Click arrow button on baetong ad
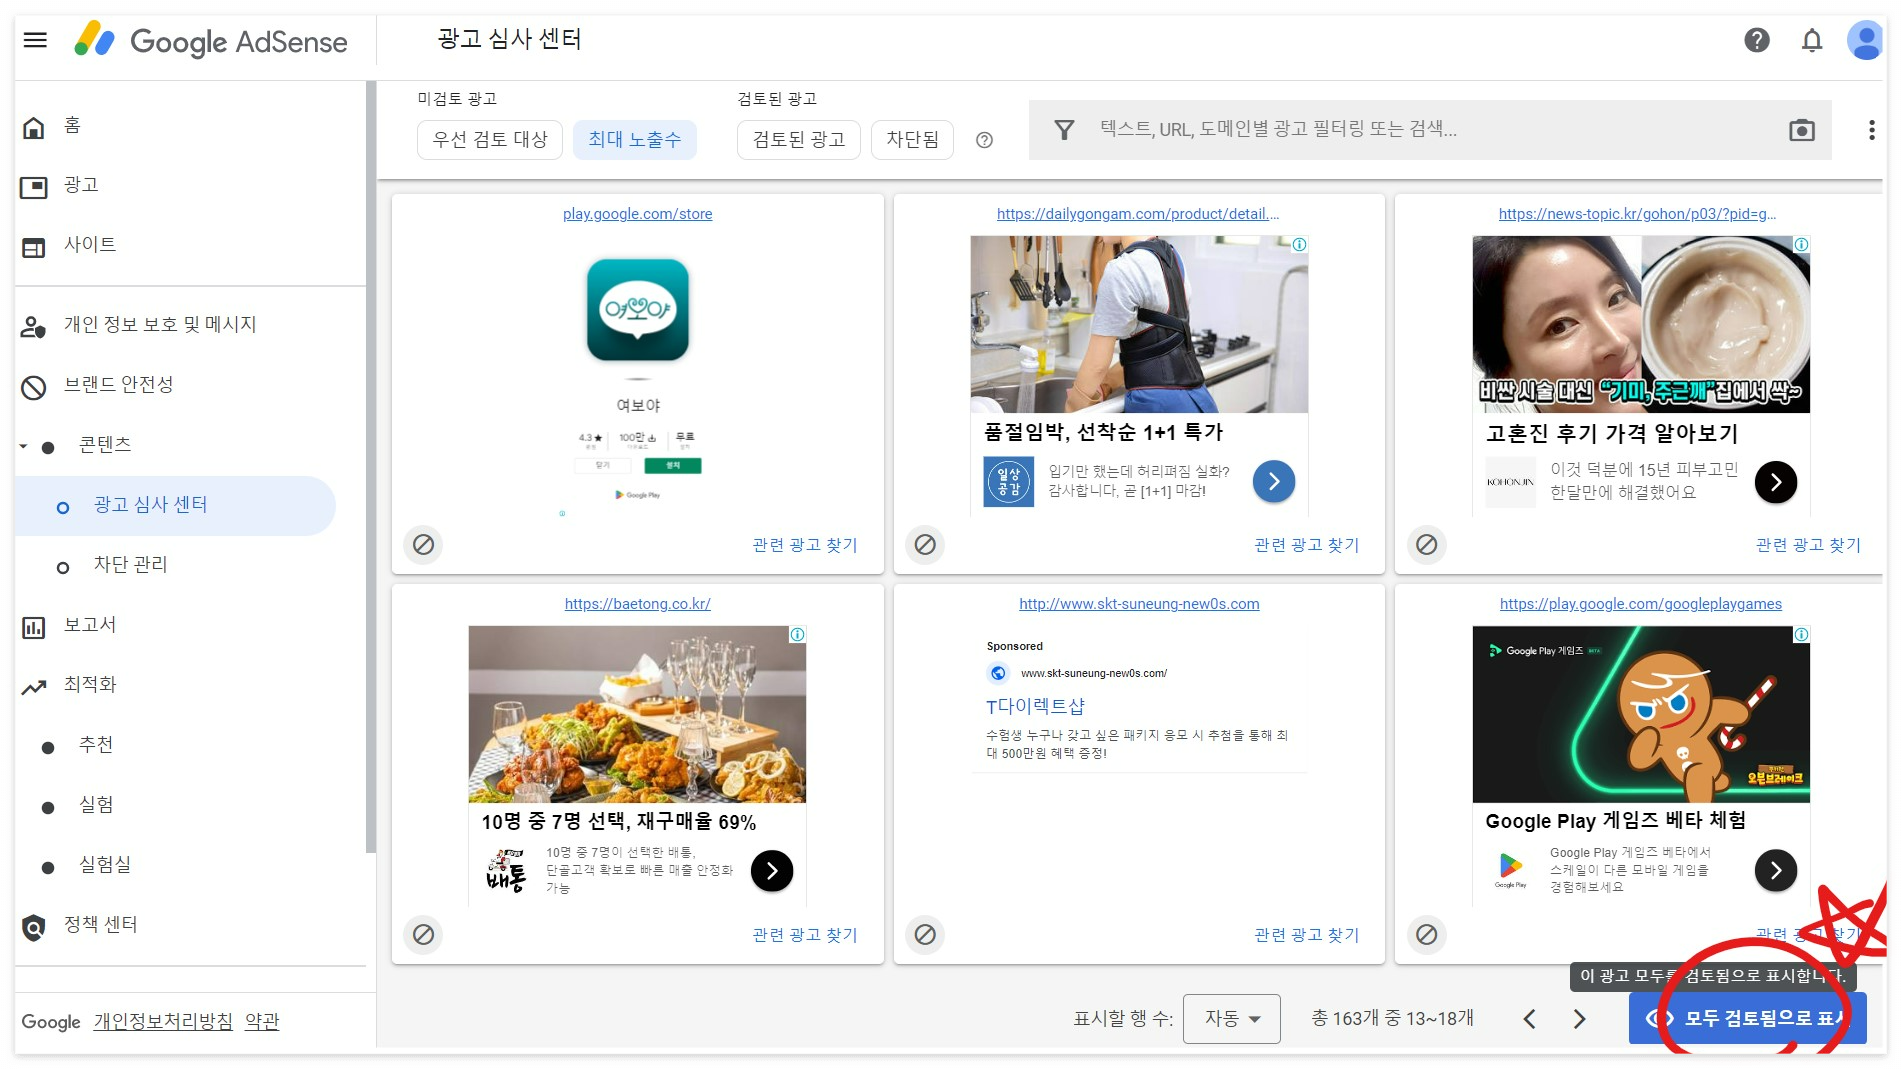Viewport: 1902px width, 1069px height. pos(771,871)
